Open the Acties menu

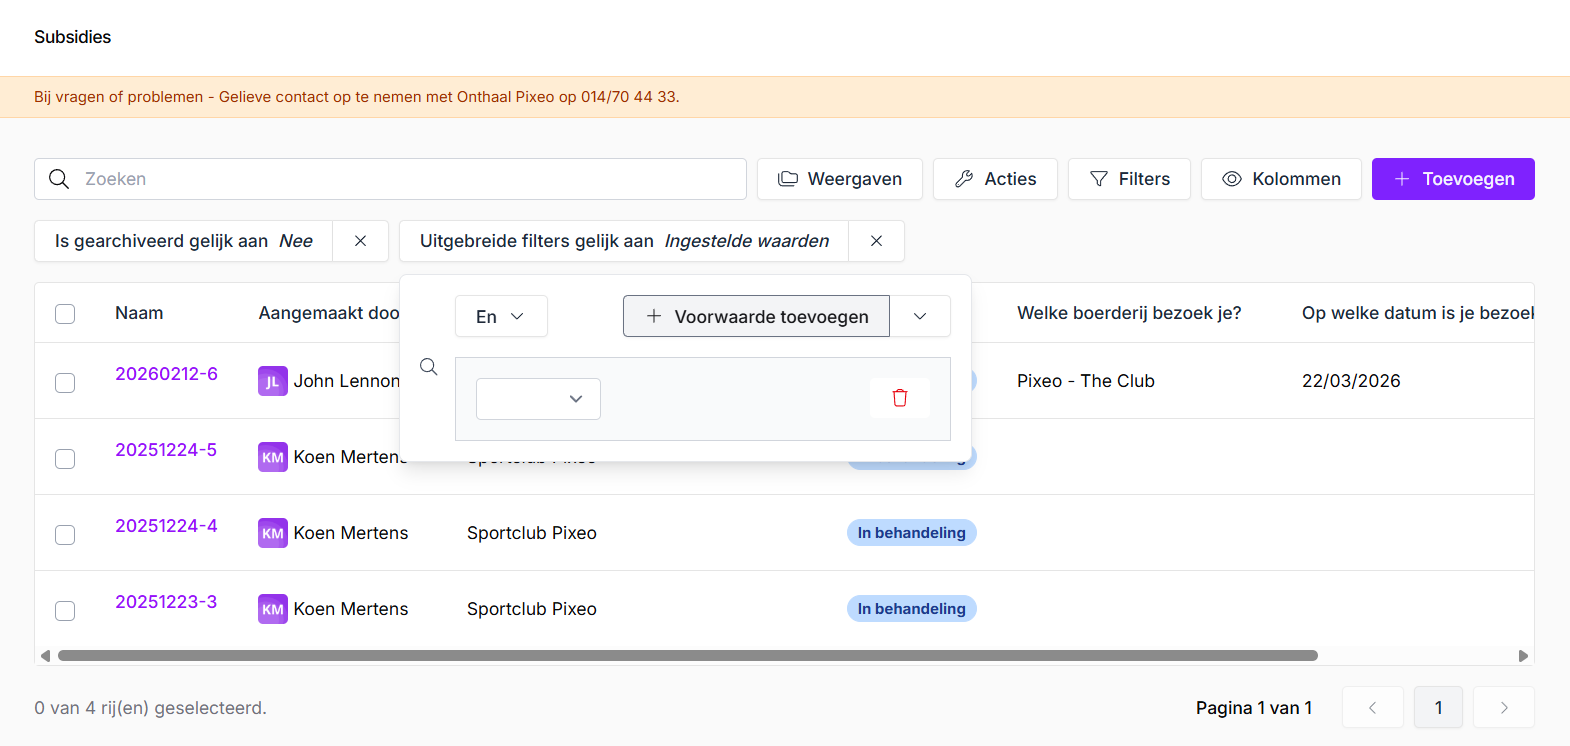pyautogui.click(x=995, y=179)
